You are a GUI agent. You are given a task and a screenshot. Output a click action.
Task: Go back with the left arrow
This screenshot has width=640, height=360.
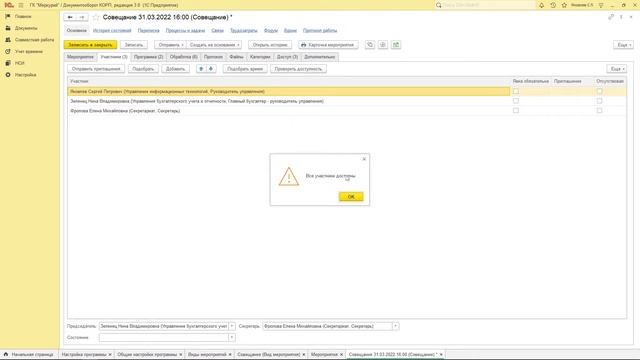[70, 17]
